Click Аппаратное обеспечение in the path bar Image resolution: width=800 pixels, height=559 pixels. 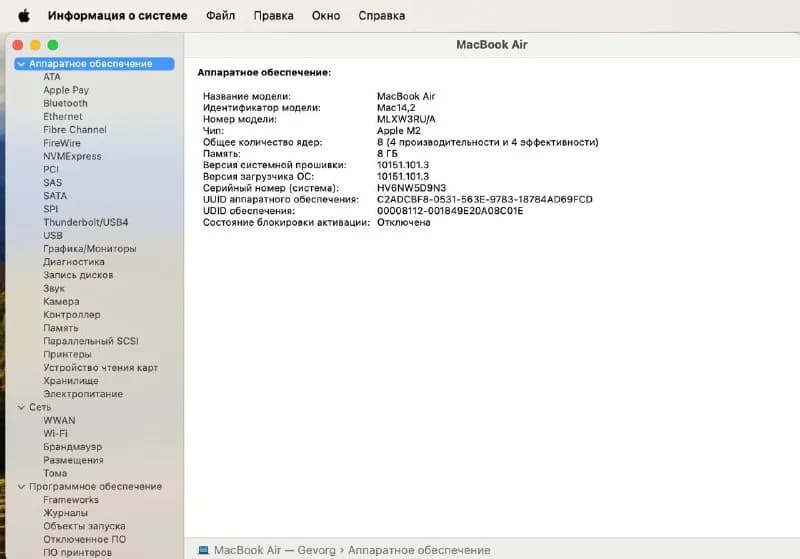(x=419, y=550)
